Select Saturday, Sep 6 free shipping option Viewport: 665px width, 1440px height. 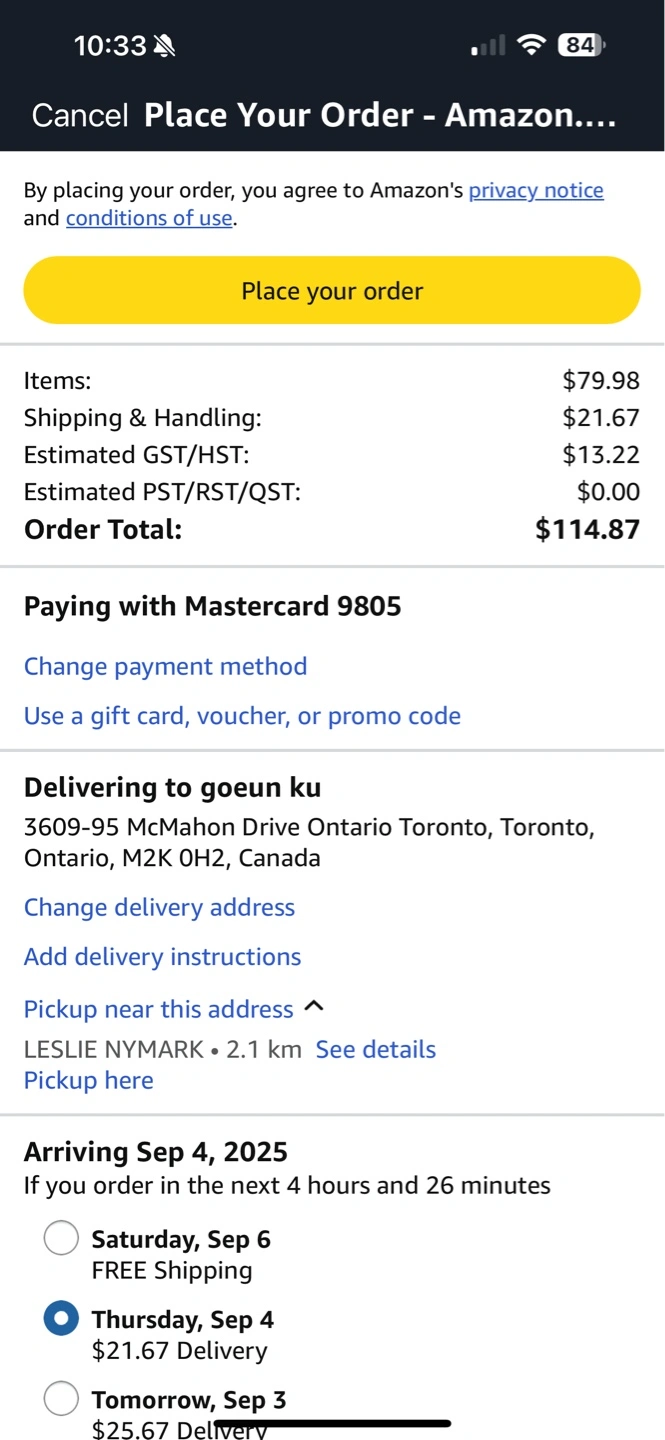click(61, 1238)
